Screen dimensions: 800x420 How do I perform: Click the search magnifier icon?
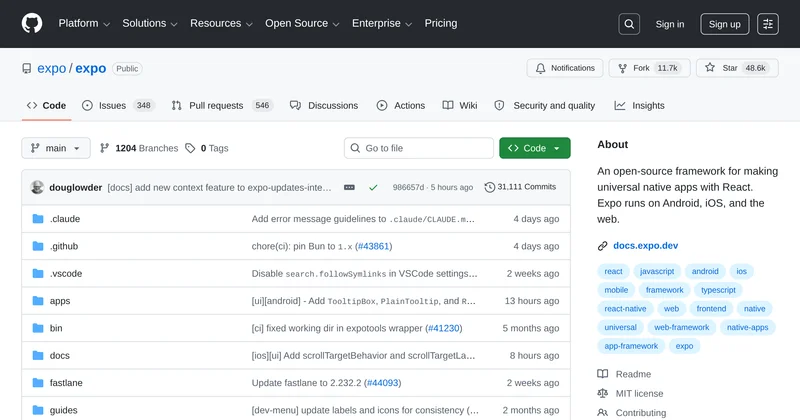click(x=629, y=24)
